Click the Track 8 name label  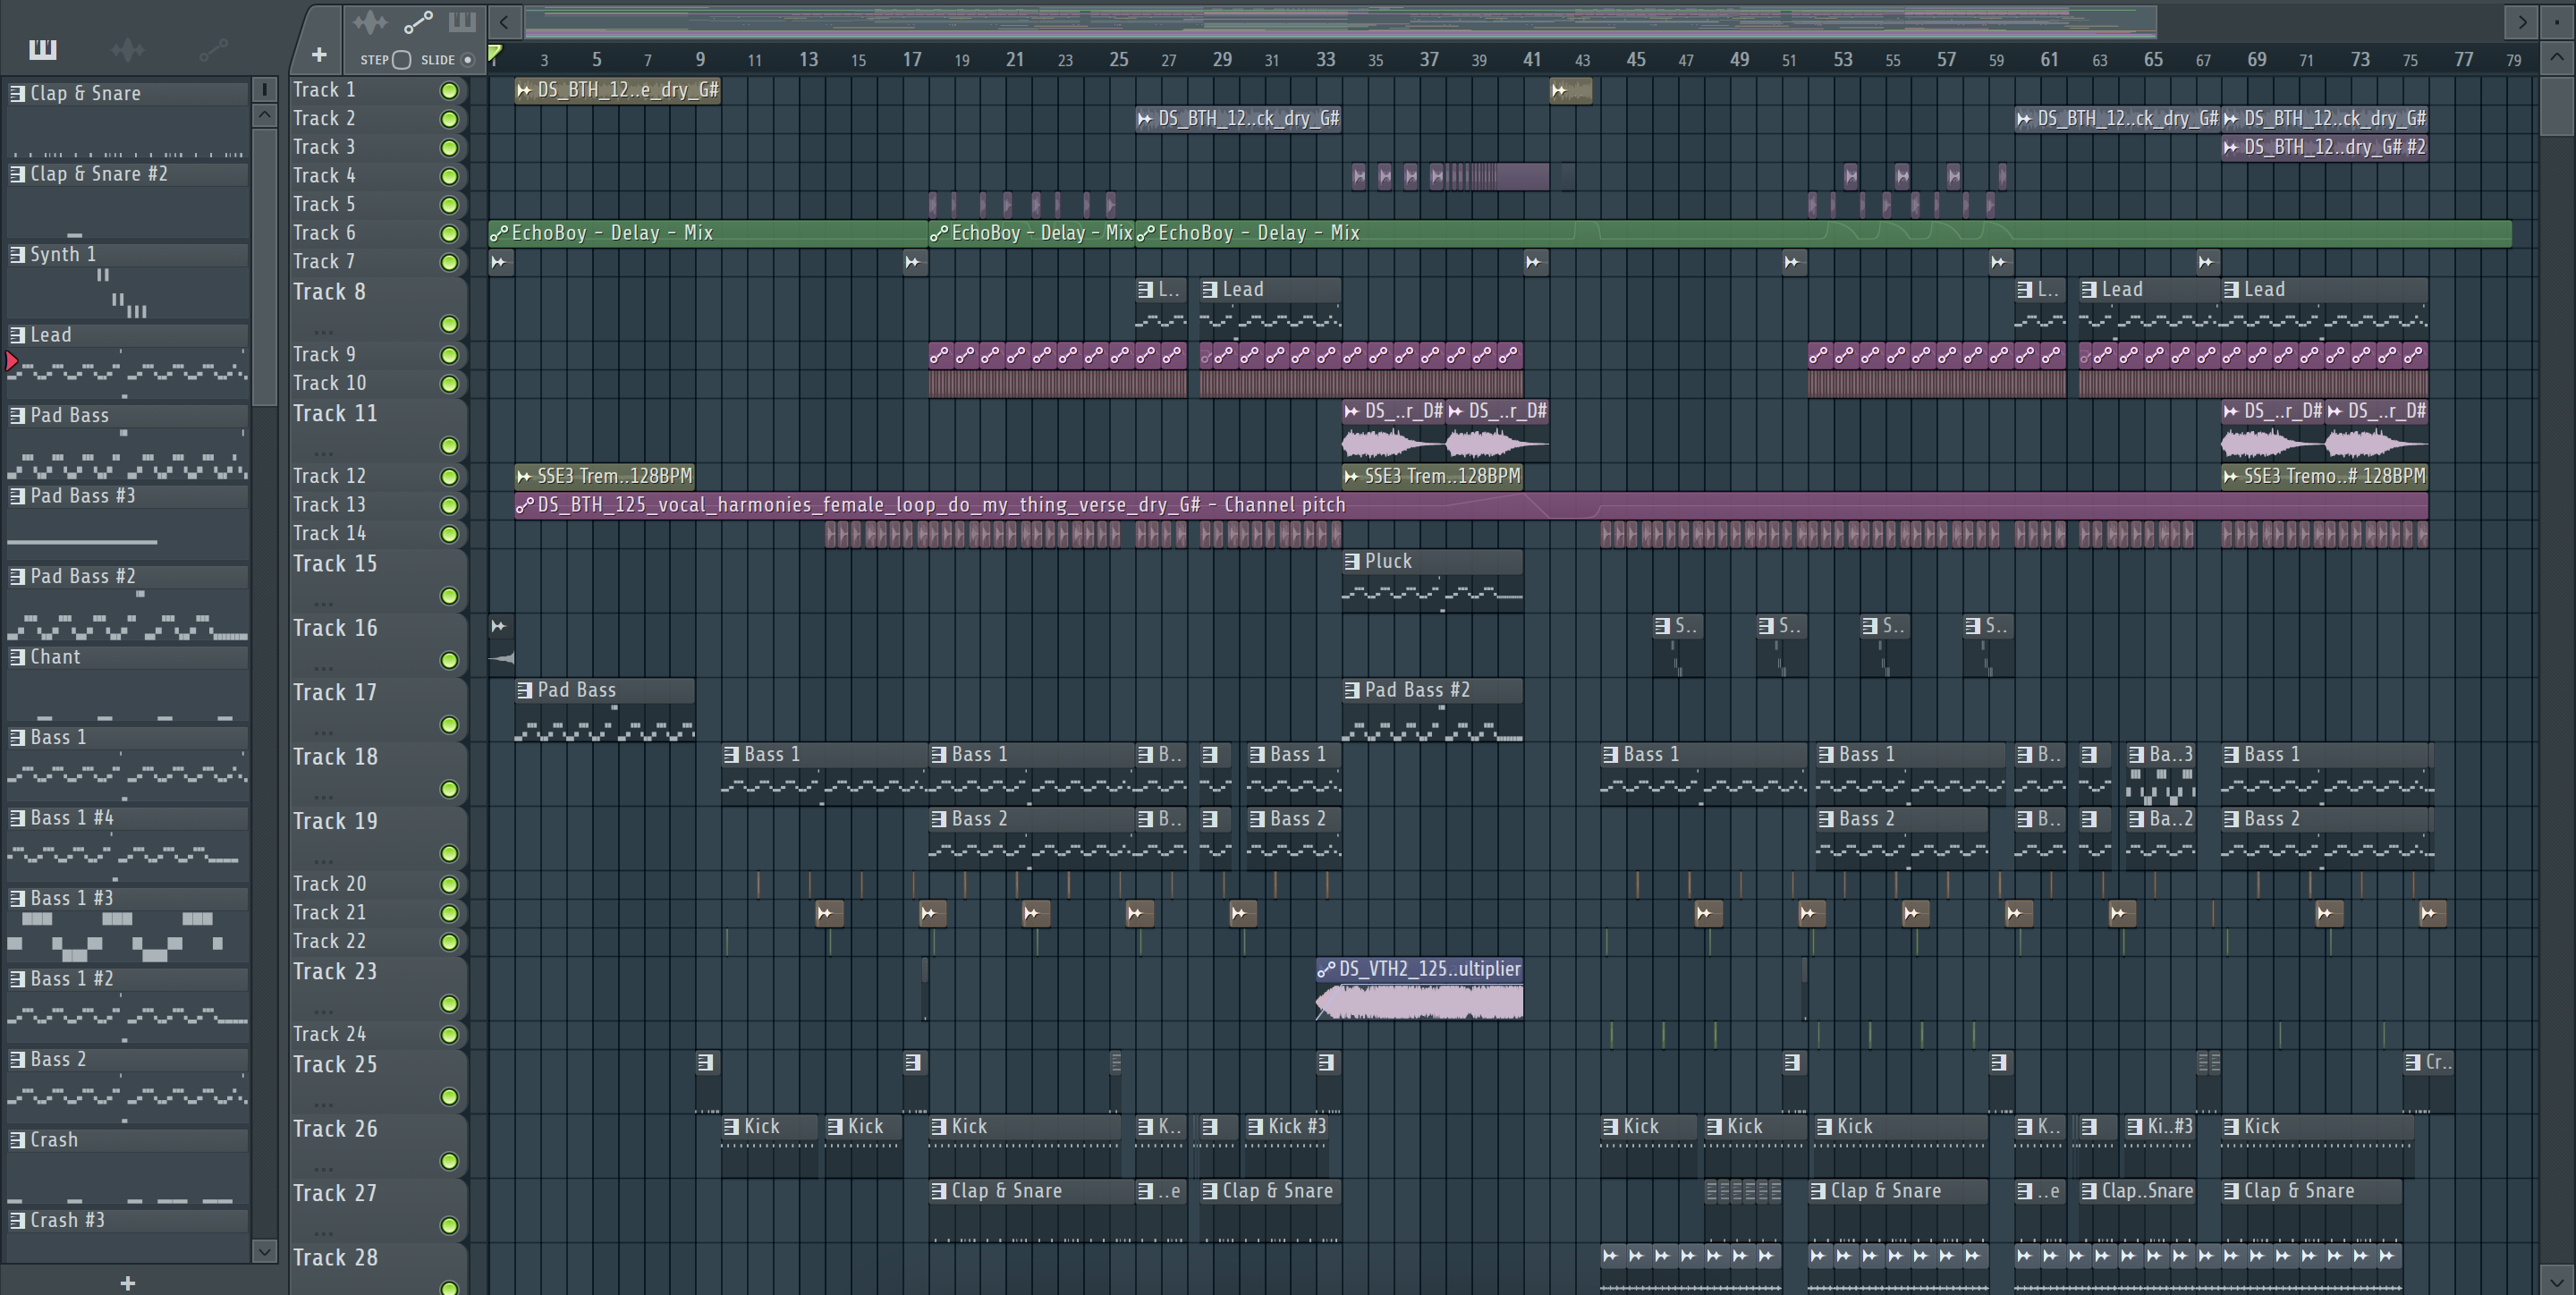click(x=329, y=292)
